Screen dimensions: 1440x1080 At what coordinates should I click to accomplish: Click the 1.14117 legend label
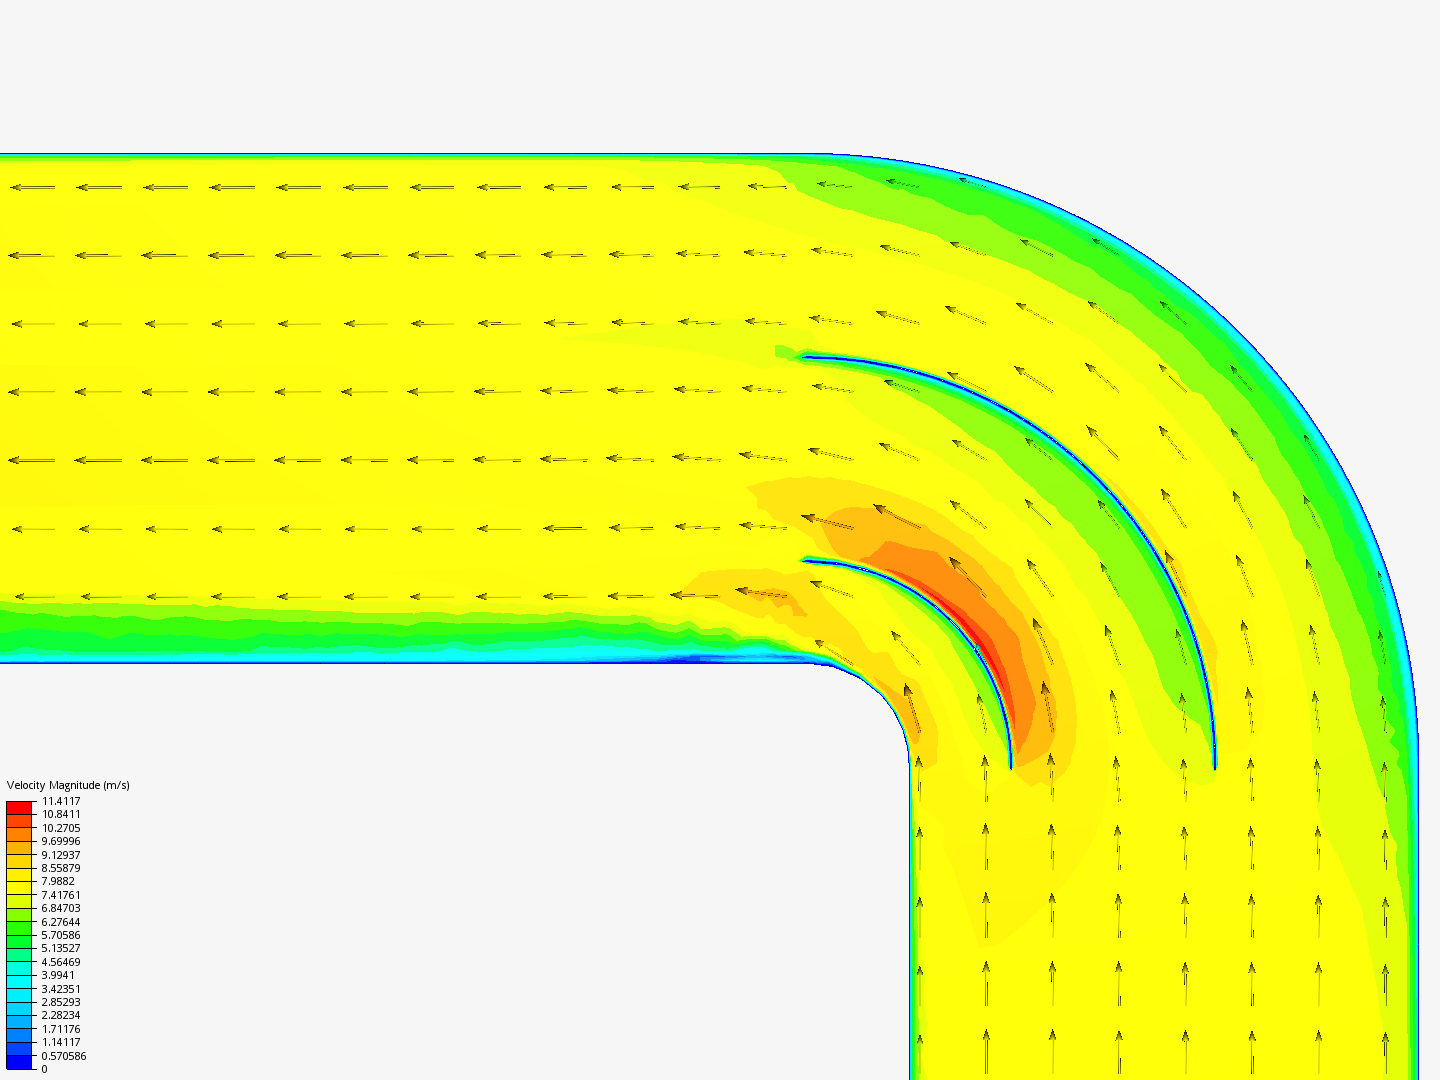coord(61,1042)
